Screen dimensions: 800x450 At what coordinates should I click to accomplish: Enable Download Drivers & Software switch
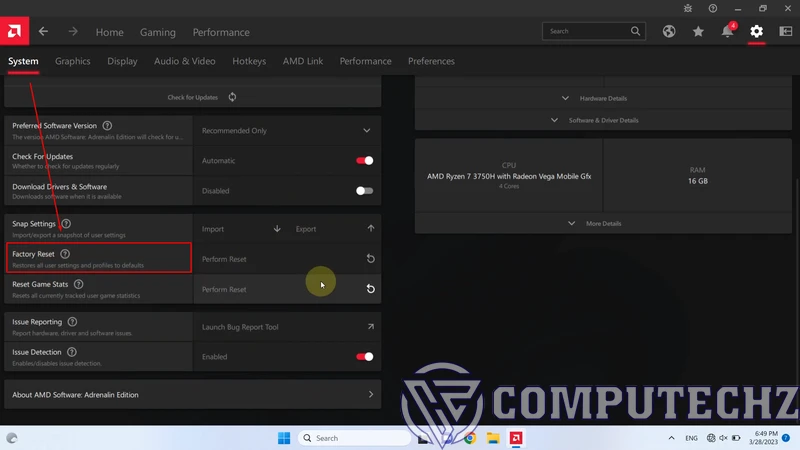tap(364, 191)
